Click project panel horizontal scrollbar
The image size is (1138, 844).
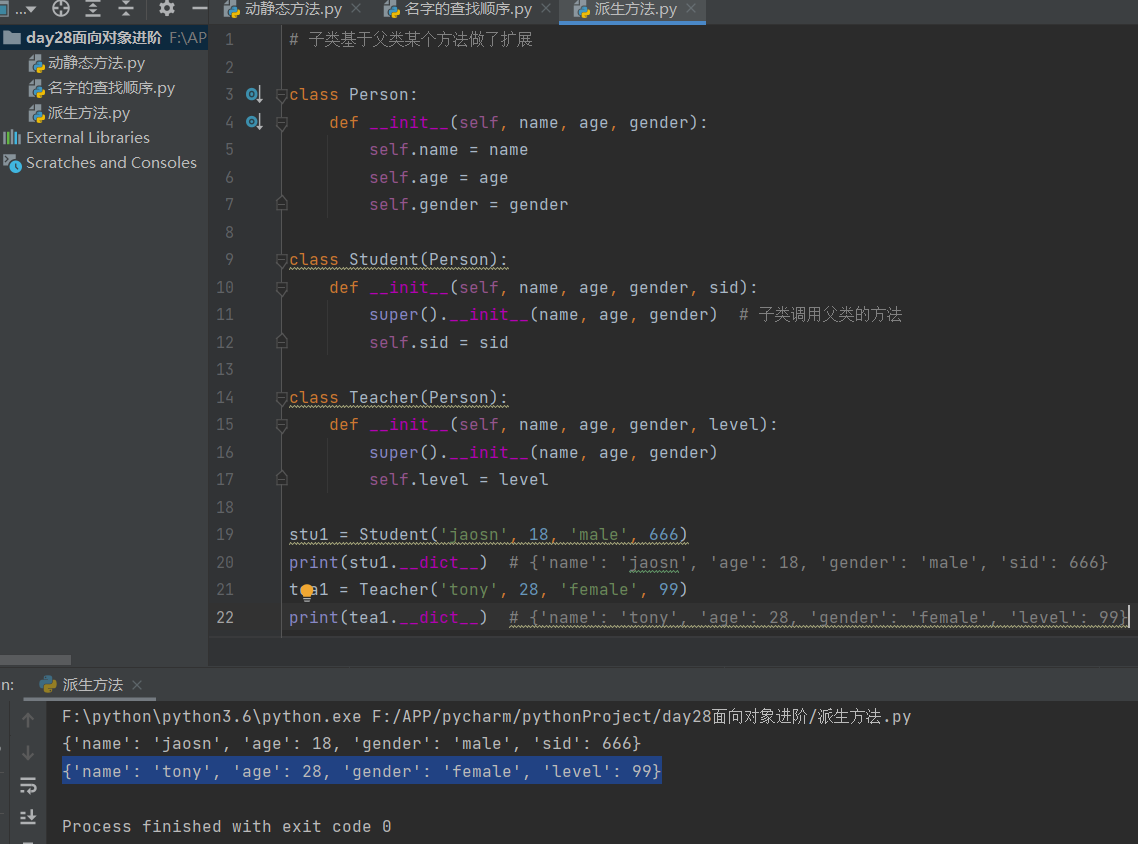tap(36, 660)
